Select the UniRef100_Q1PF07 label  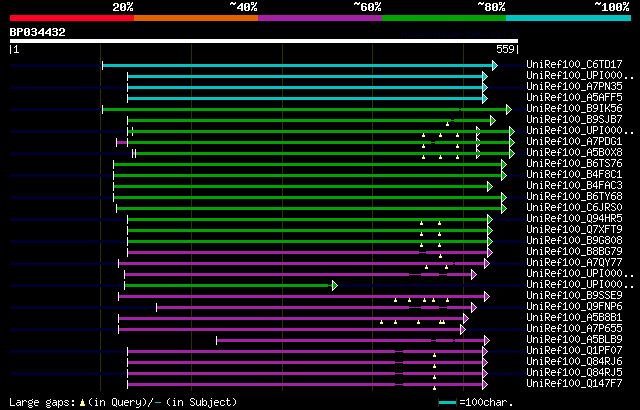coord(574,350)
